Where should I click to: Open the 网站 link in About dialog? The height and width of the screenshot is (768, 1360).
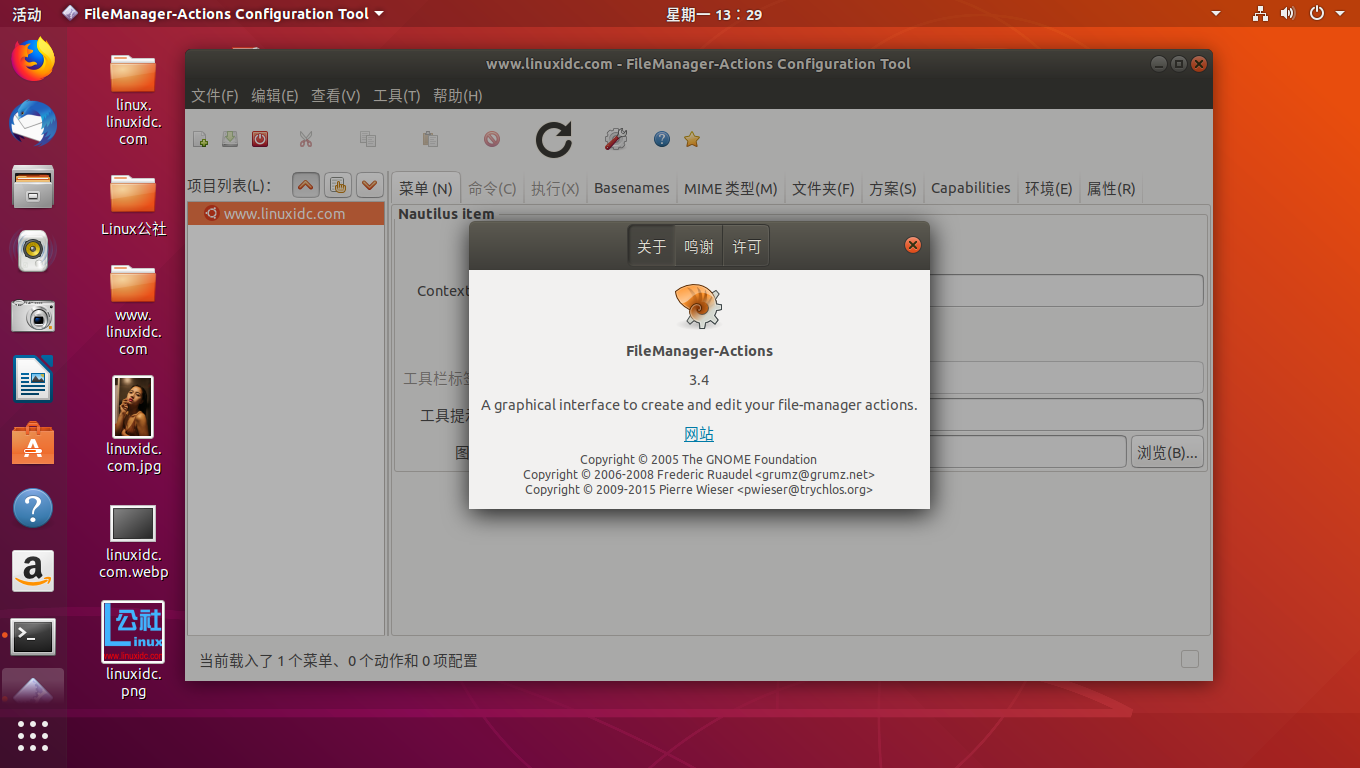(699, 434)
